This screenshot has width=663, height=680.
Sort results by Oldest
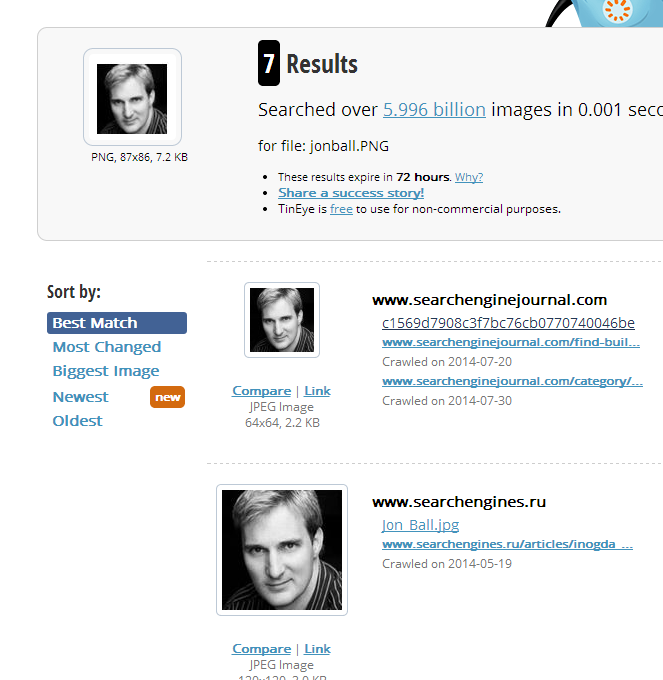(x=77, y=421)
